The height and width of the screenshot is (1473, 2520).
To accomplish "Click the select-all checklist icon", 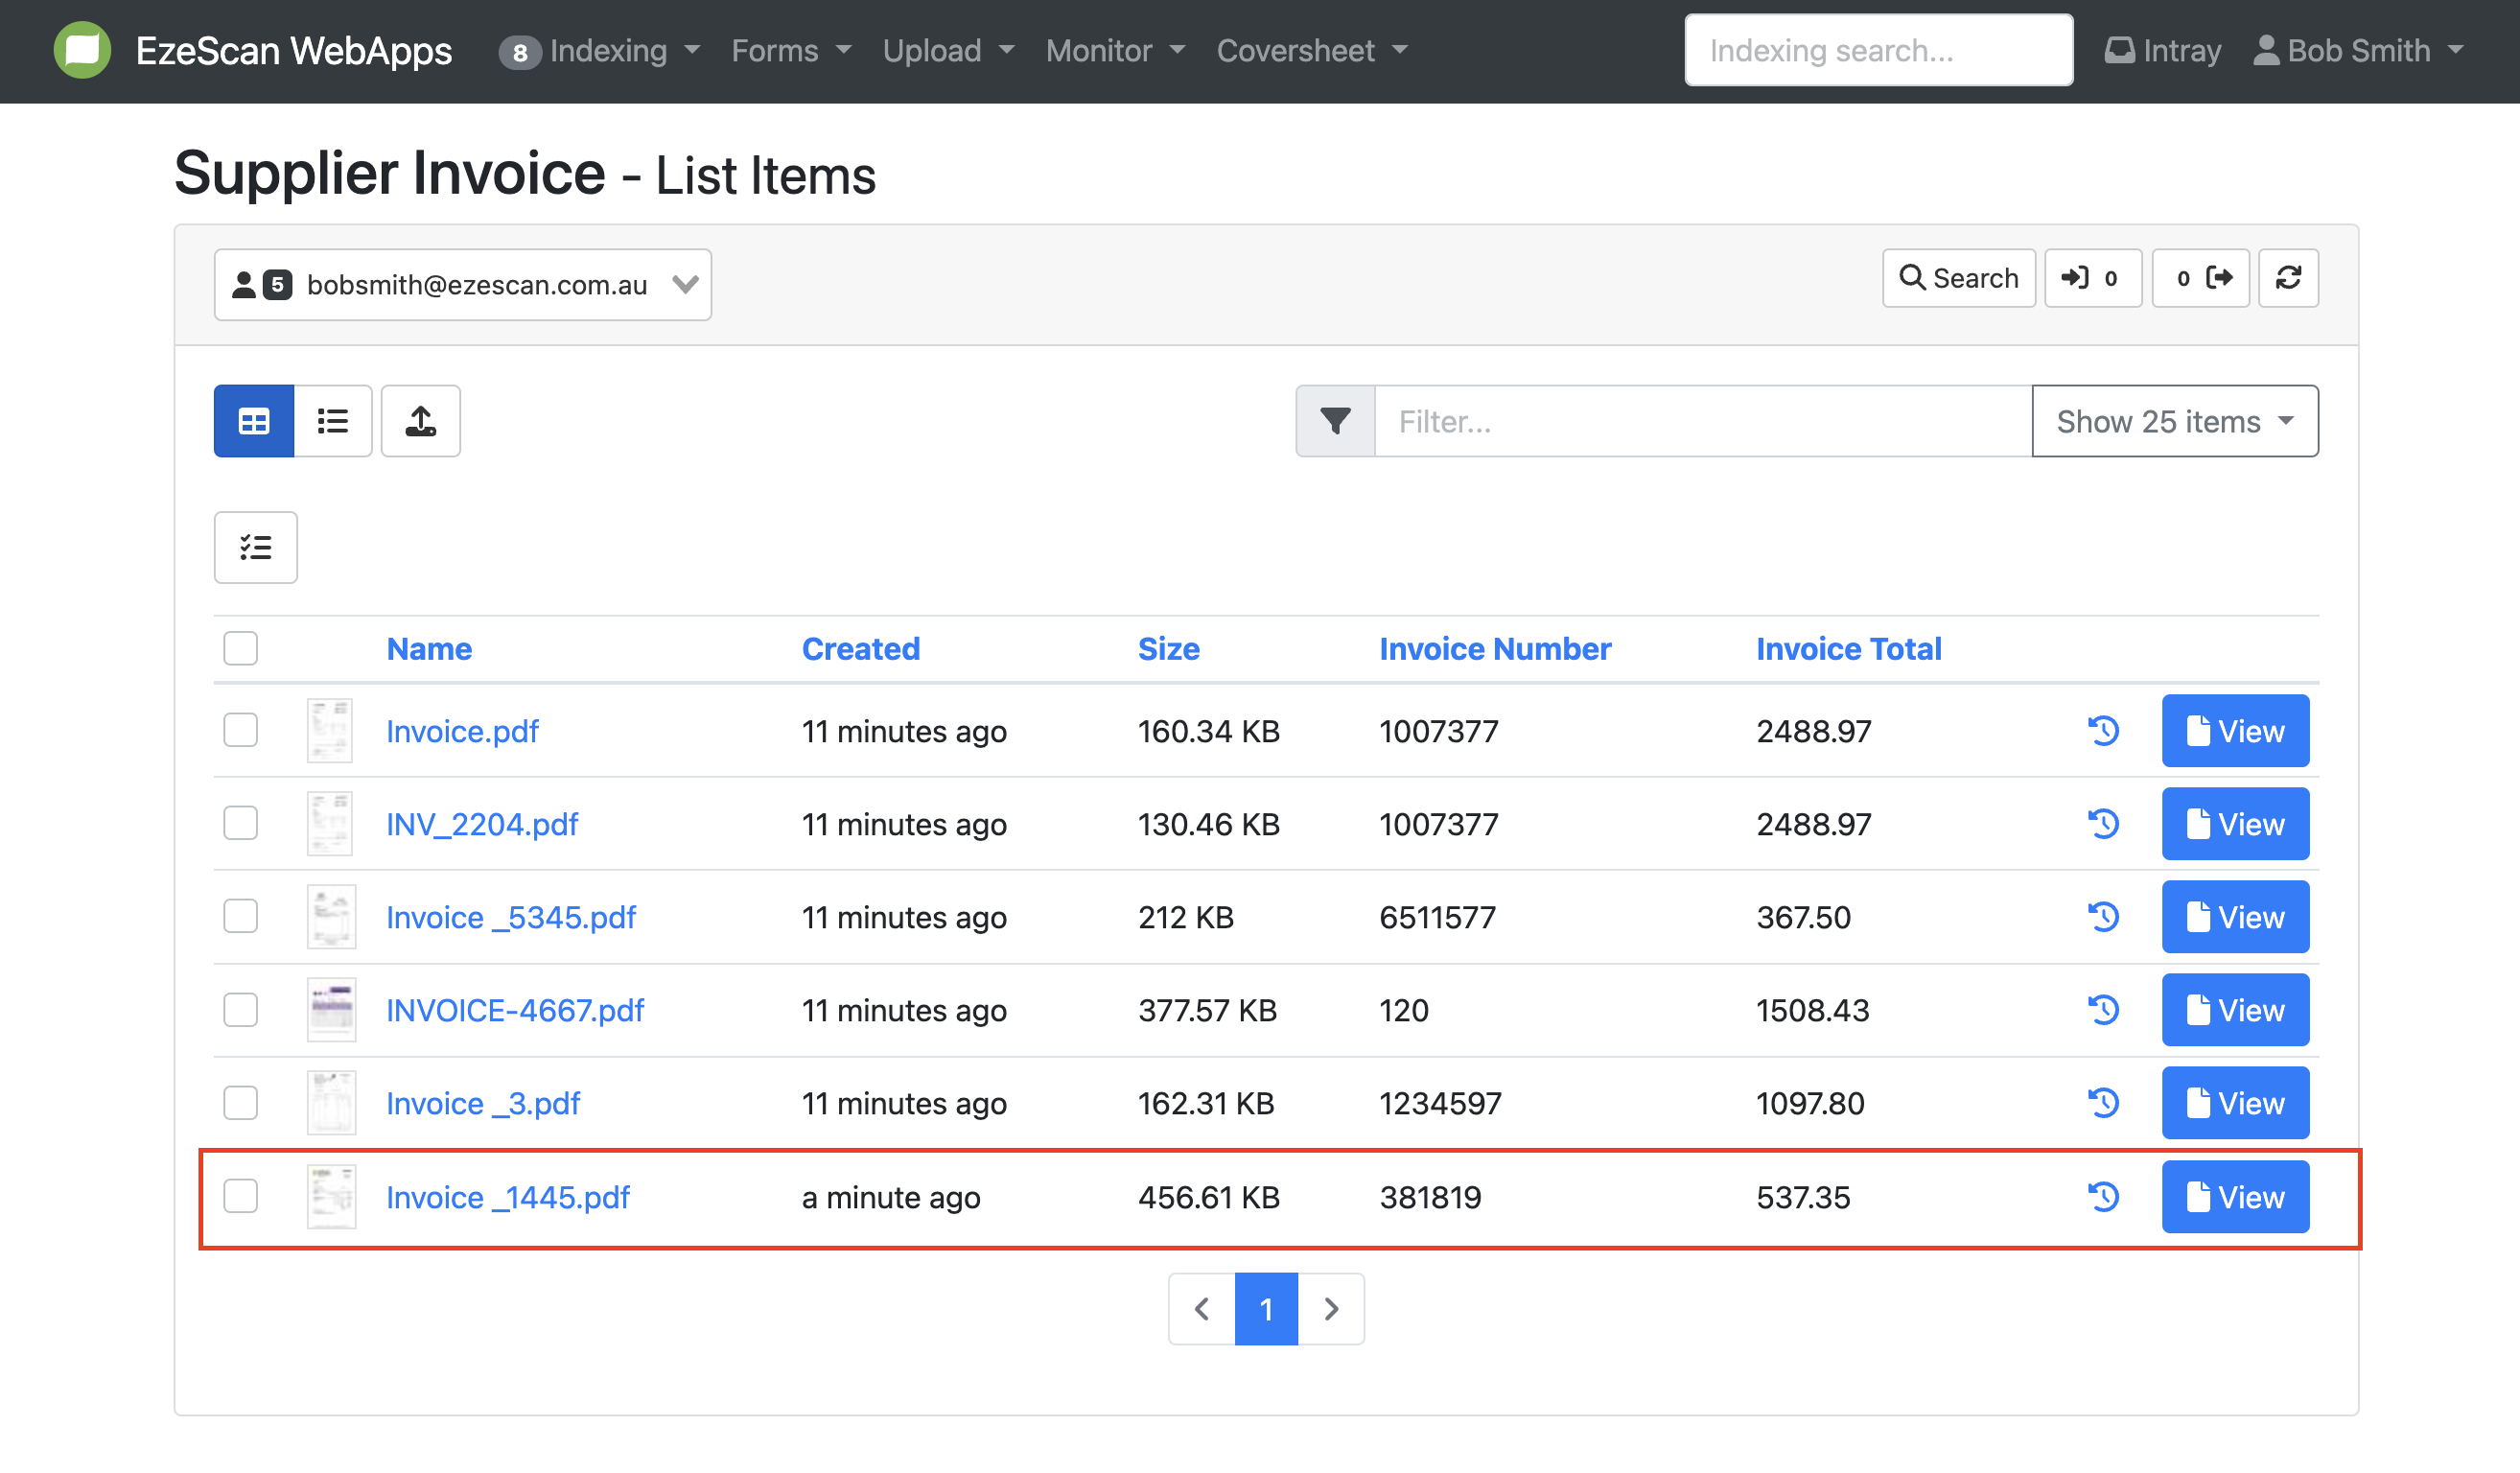I will 256,547.
